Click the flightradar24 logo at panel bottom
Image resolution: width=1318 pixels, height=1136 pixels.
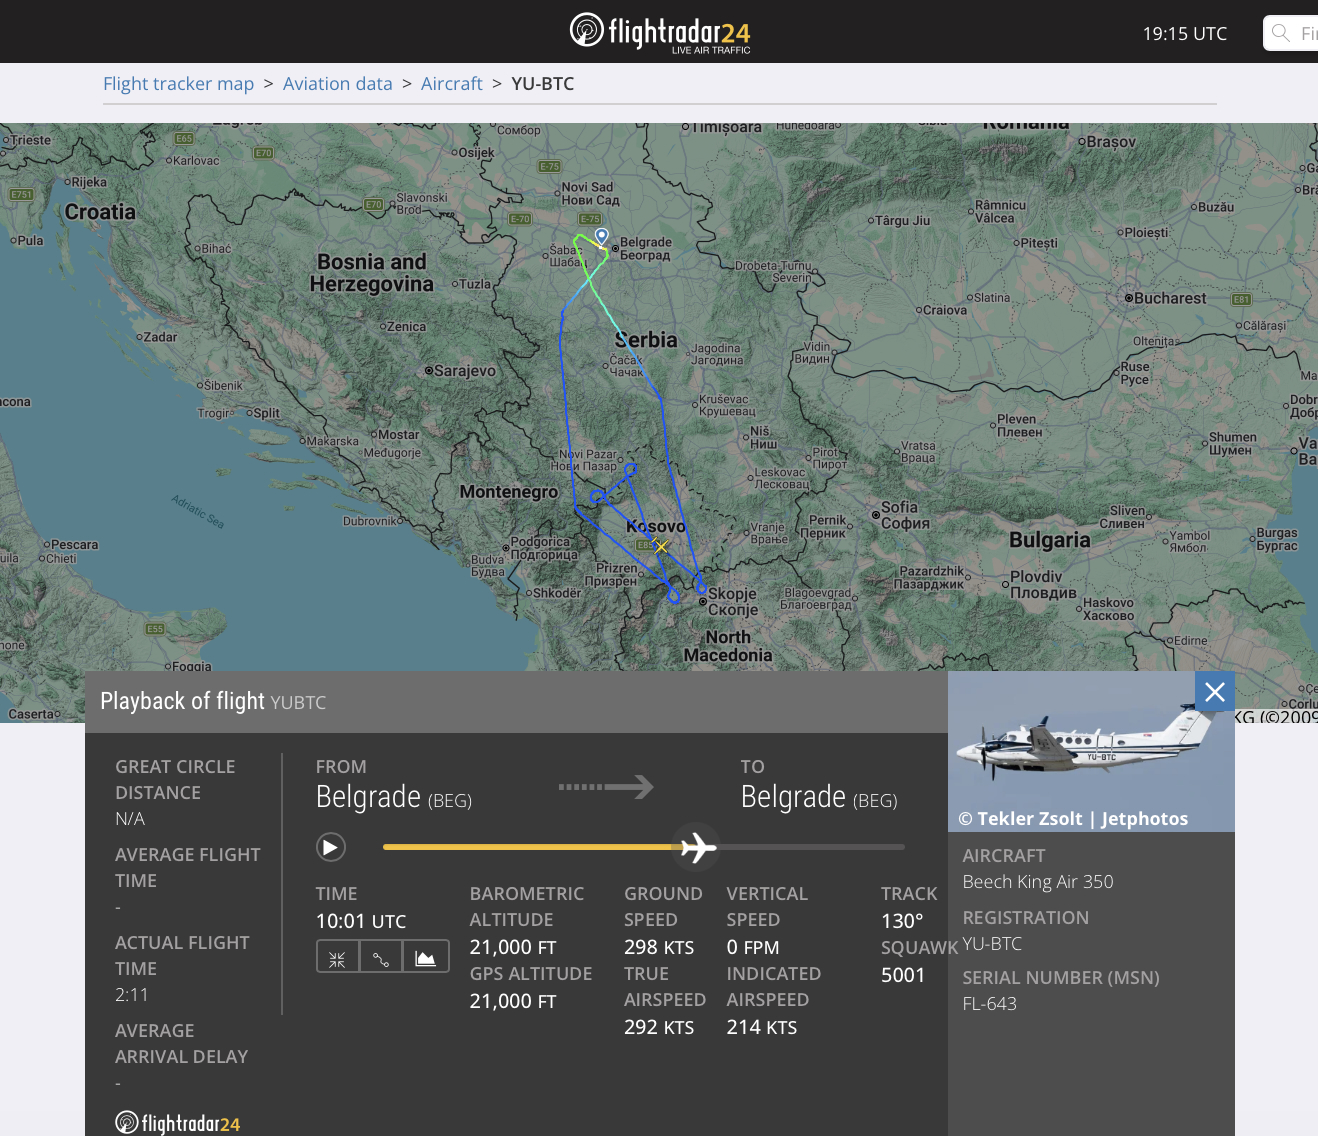pos(177,1122)
